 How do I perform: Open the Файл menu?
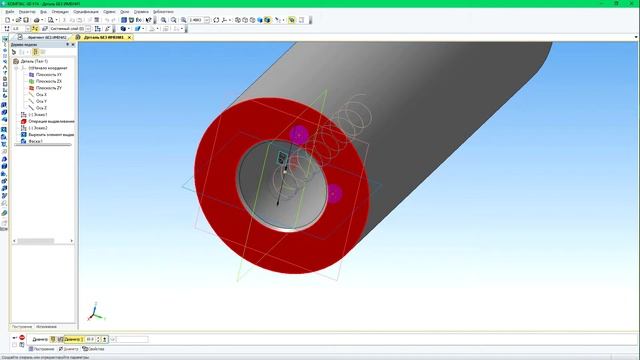[x=10, y=12]
